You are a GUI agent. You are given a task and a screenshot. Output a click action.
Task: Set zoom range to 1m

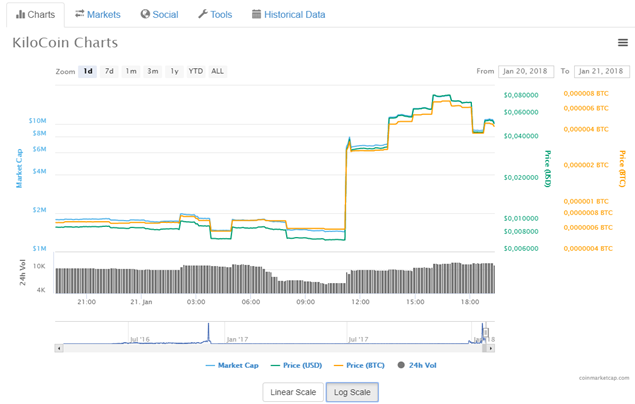[131, 71]
